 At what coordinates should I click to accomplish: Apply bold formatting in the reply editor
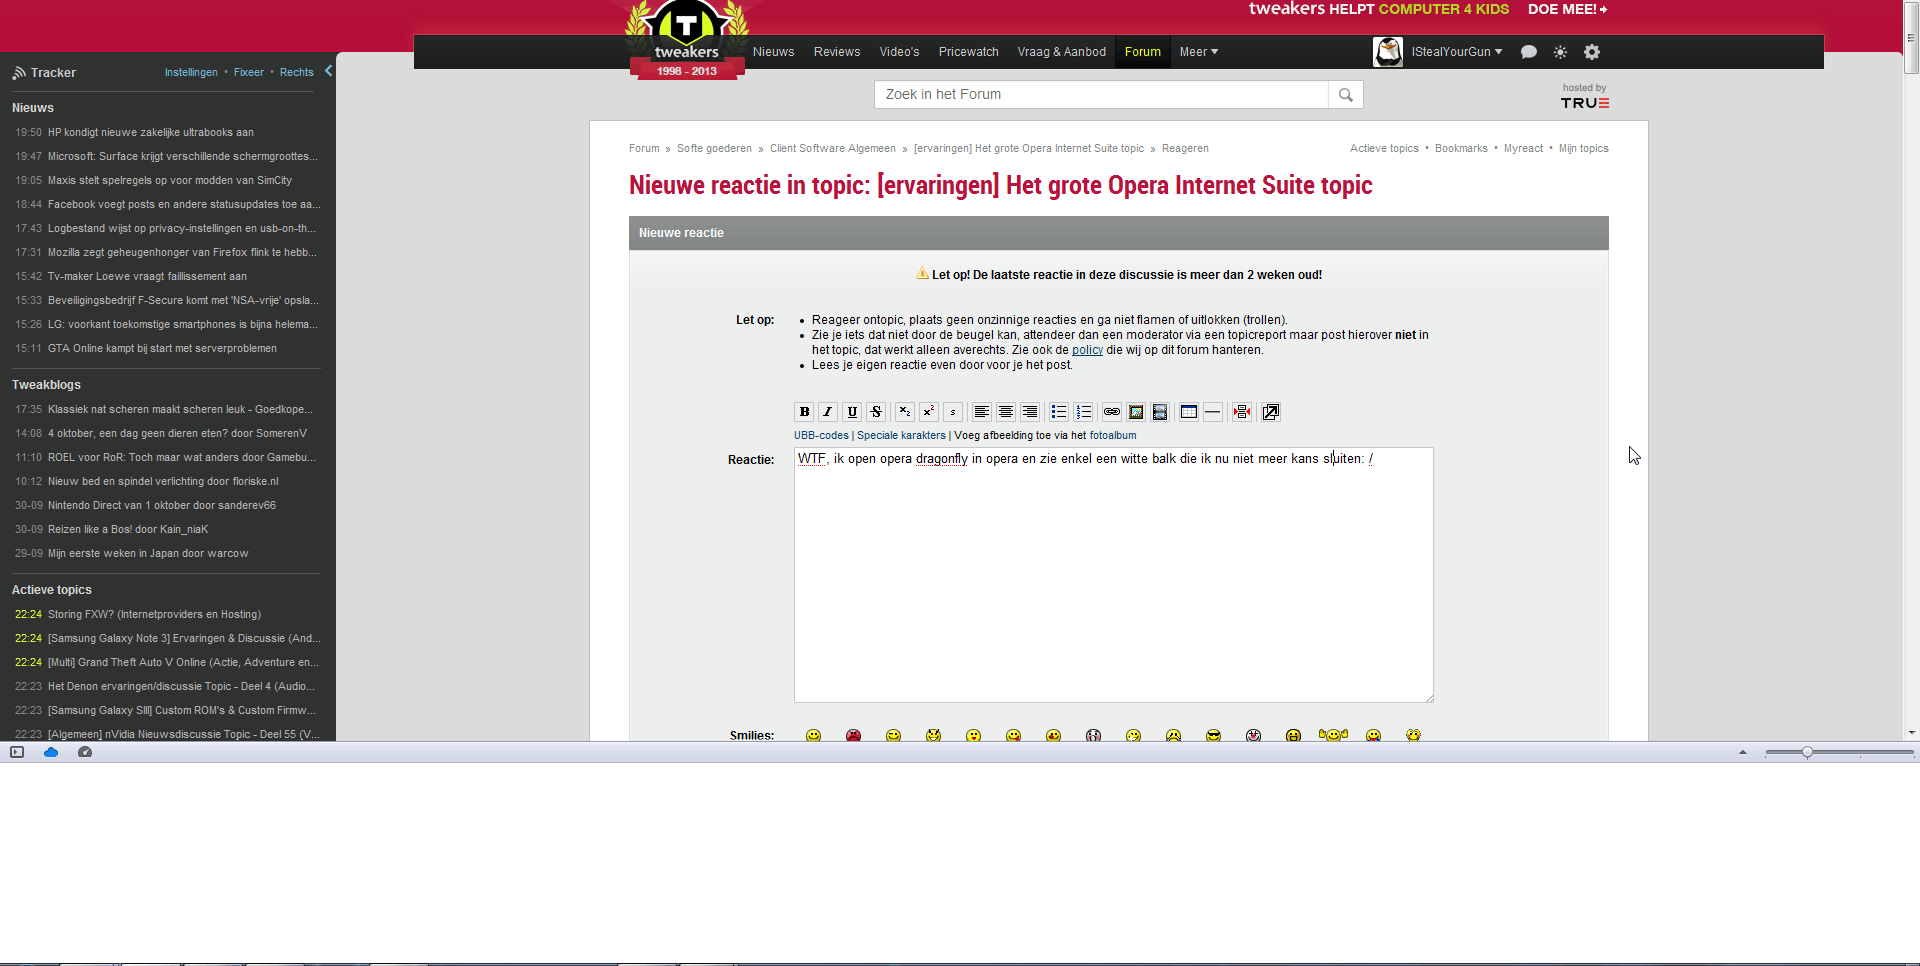[x=804, y=412]
